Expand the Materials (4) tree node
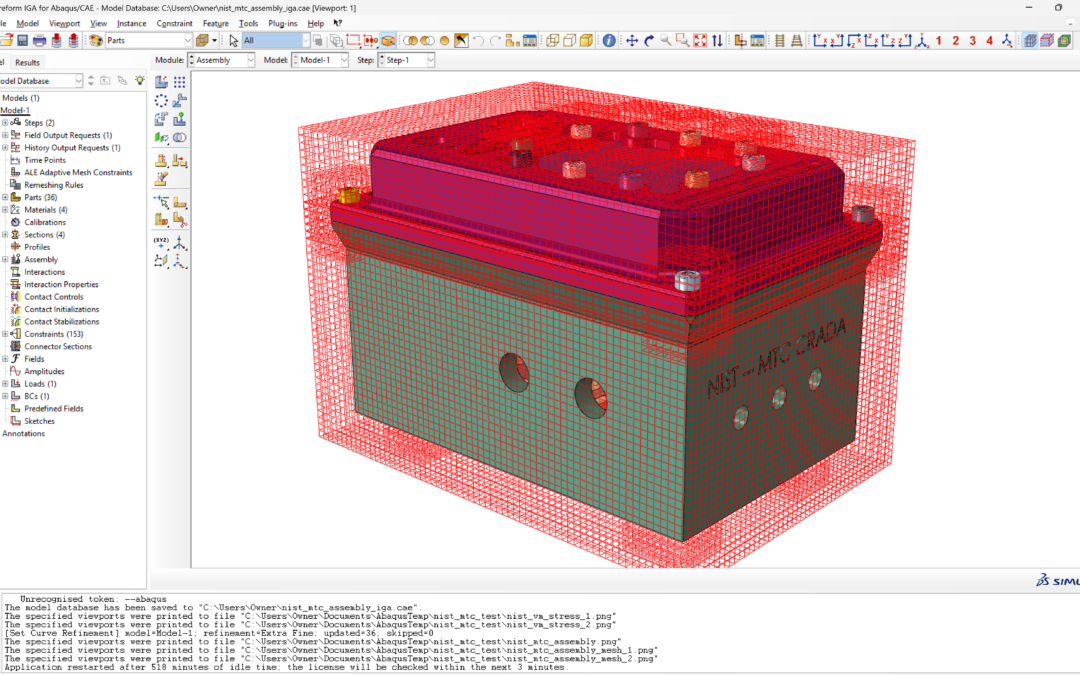Viewport: 1080px width, 675px height. point(5,209)
